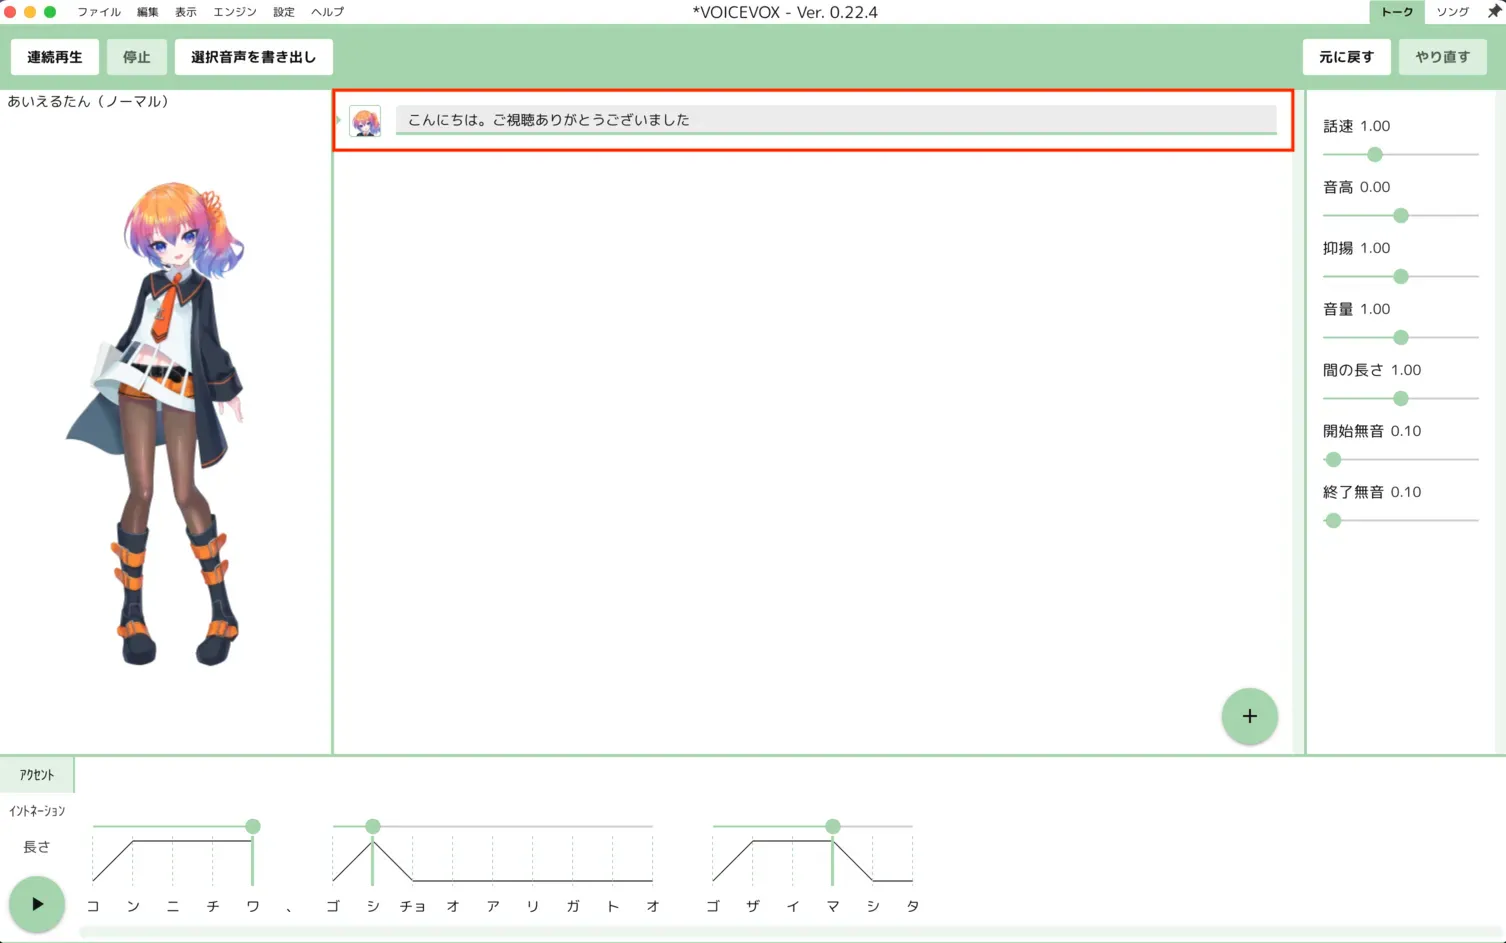Click the ワ mora in the first phrase
The width and height of the screenshot is (1506, 943).
click(253, 906)
